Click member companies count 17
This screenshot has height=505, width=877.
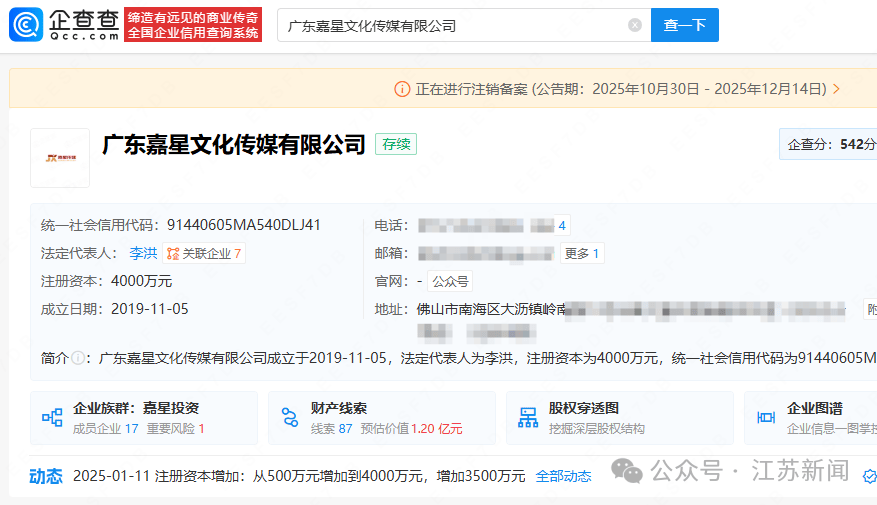tap(131, 429)
